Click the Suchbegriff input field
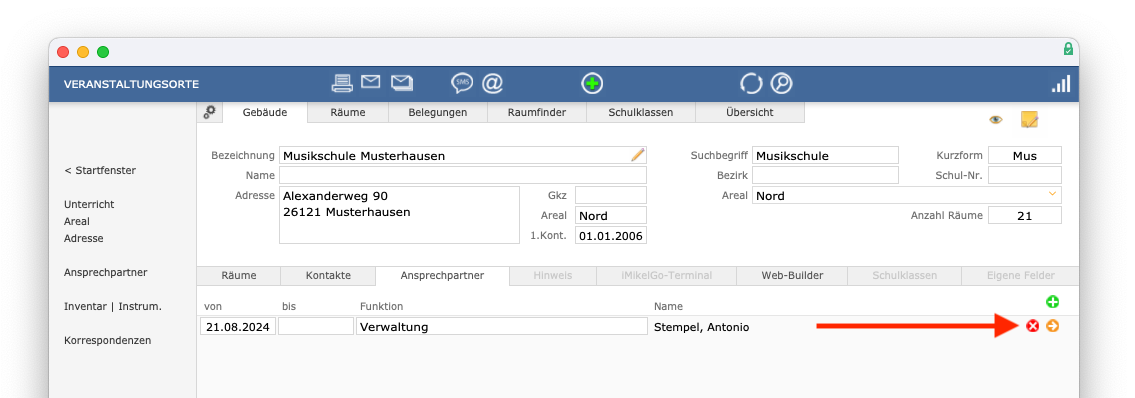Image resolution: width=1135 pixels, height=398 pixels. [x=825, y=156]
